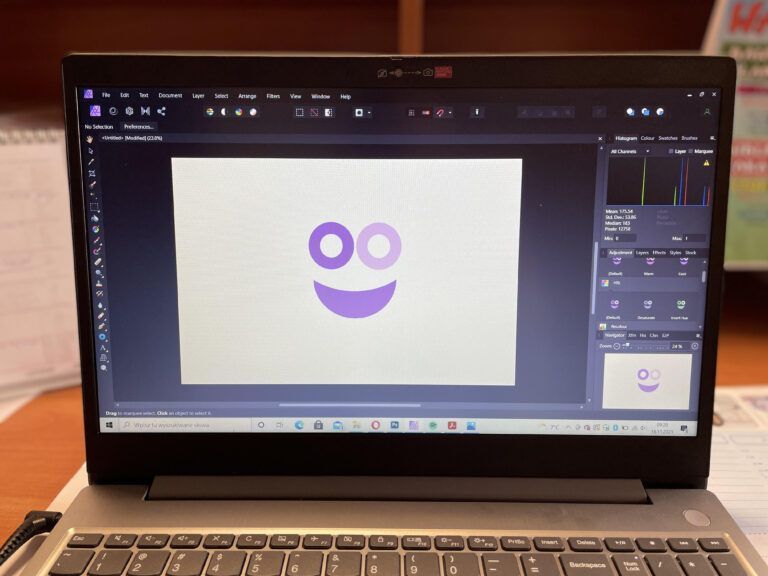
Task: Switch to the Layers tab
Action: pos(642,253)
